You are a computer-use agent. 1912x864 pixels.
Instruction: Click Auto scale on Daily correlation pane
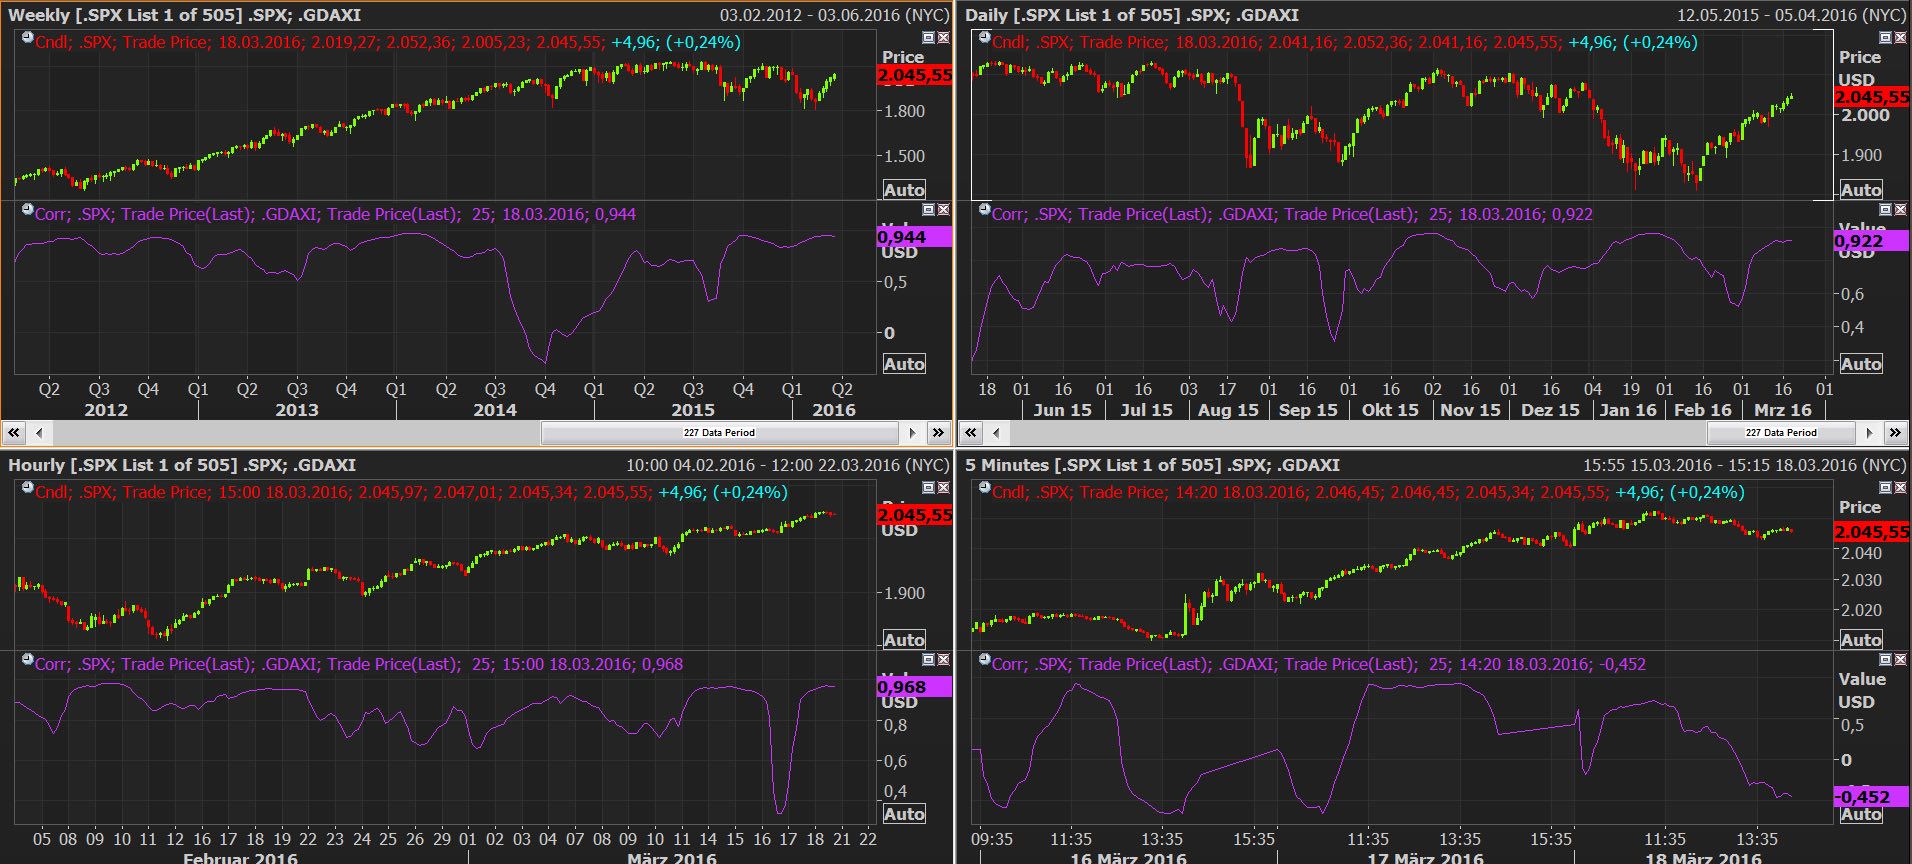[1861, 364]
